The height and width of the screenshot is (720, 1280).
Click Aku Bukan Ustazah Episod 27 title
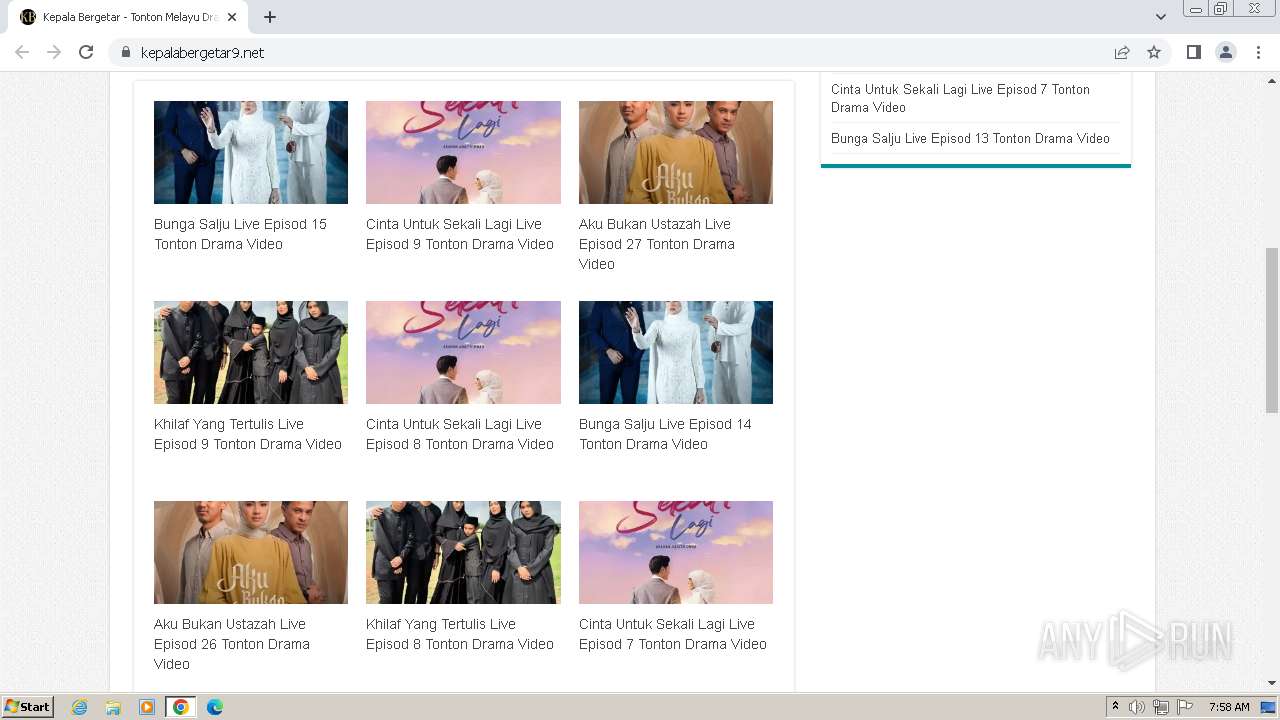point(657,244)
